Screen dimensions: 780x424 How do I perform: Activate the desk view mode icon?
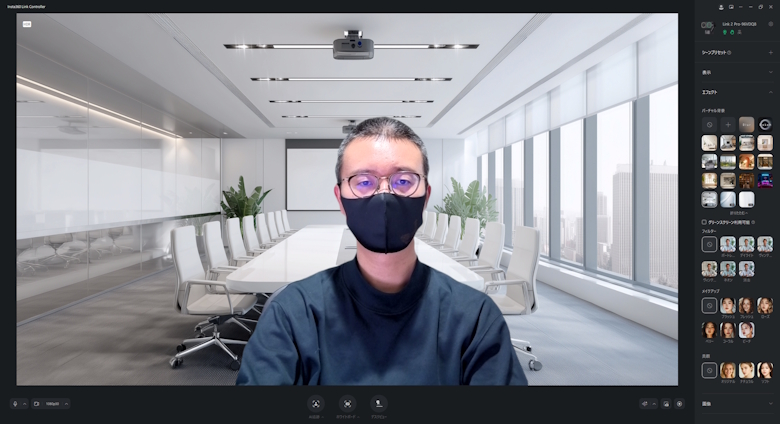[x=379, y=403]
